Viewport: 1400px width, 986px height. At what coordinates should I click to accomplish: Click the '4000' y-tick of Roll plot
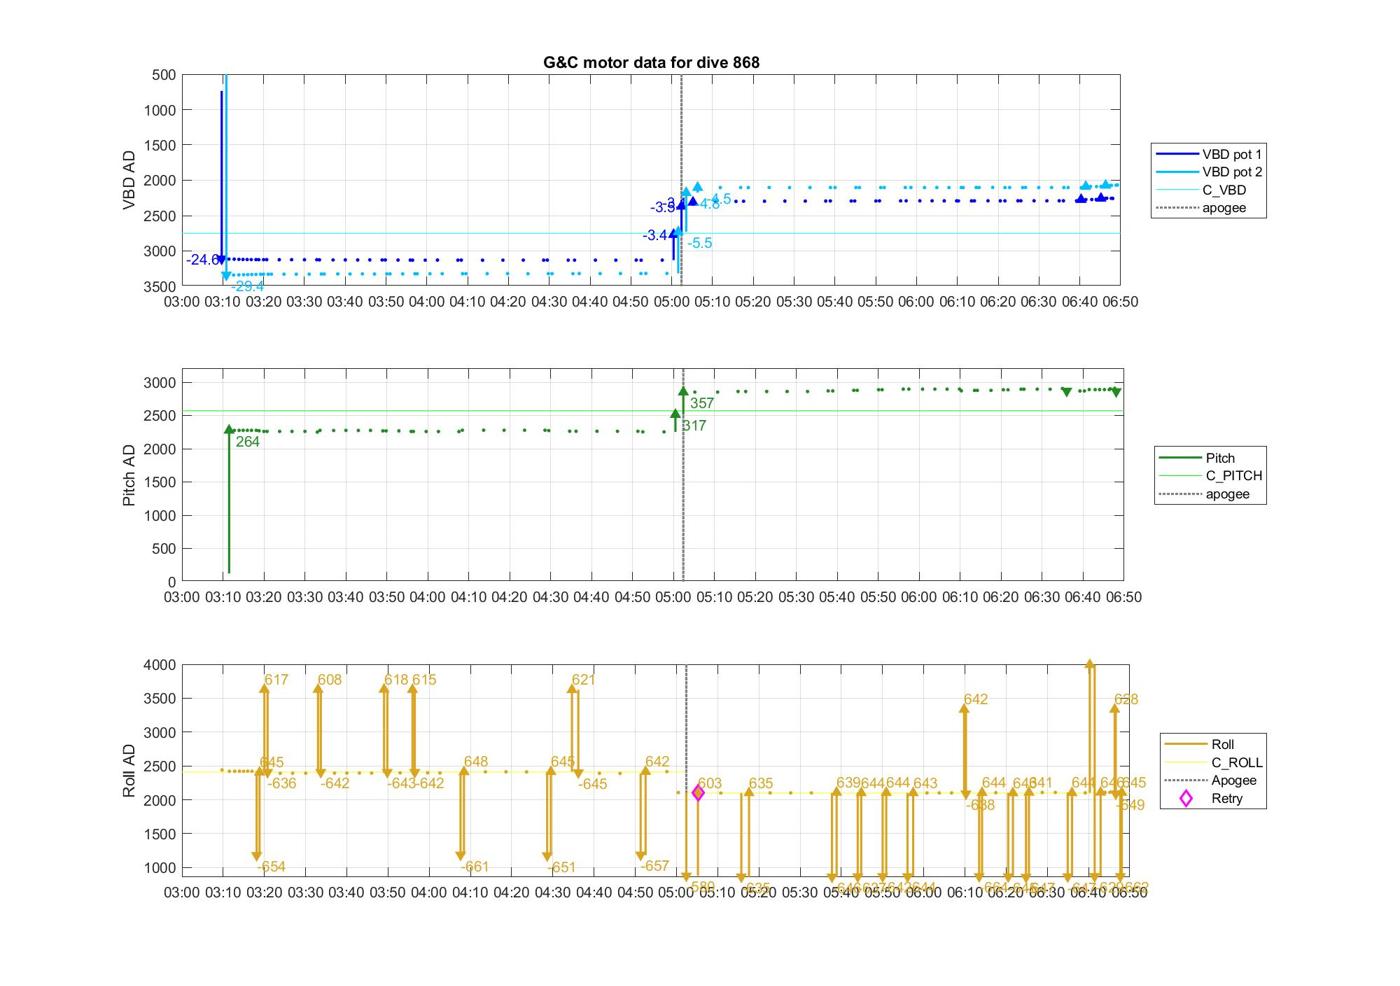(x=160, y=665)
